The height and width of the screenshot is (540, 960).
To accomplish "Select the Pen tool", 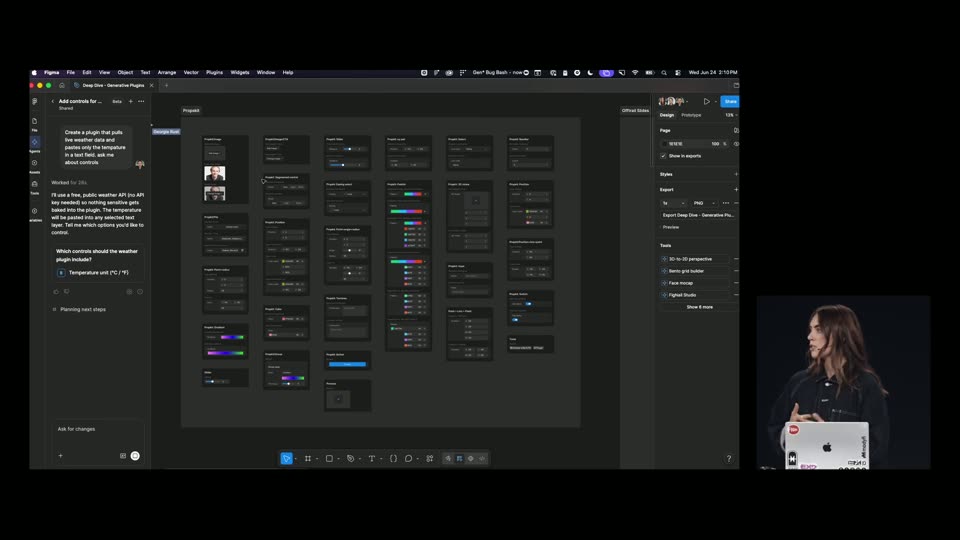I will 351,459.
